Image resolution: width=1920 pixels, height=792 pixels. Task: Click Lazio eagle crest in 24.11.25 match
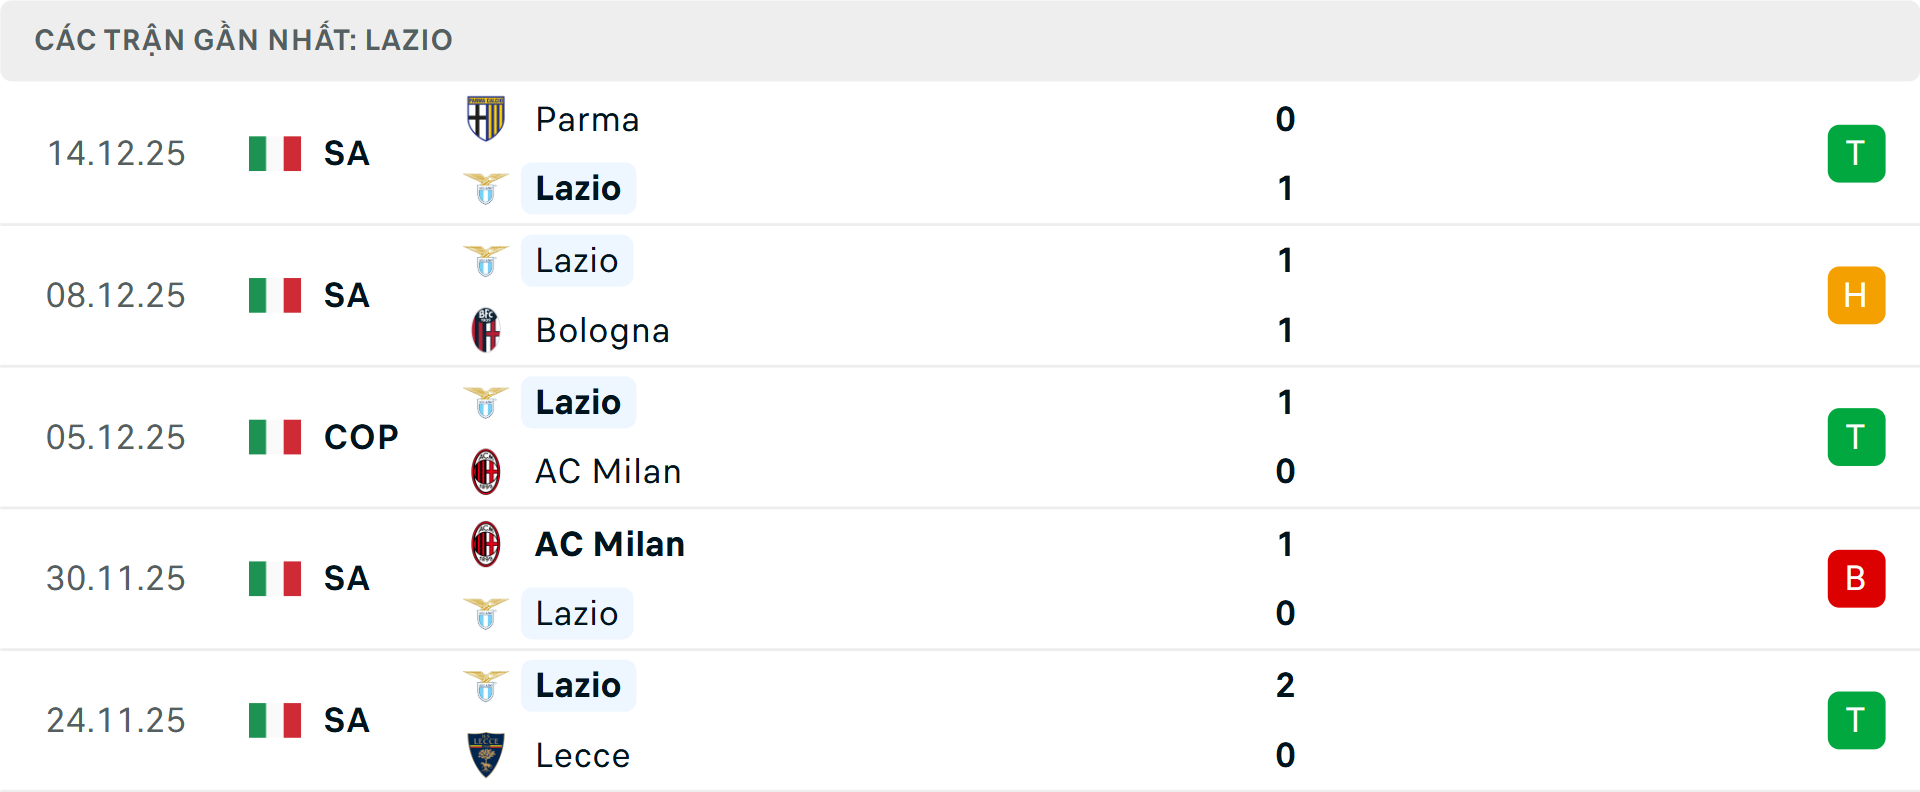click(486, 686)
